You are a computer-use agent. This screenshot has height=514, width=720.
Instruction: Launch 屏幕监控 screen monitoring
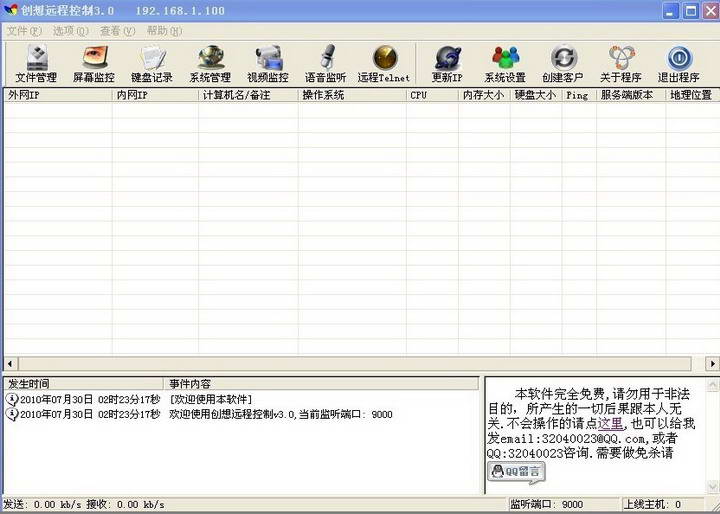(x=93, y=63)
